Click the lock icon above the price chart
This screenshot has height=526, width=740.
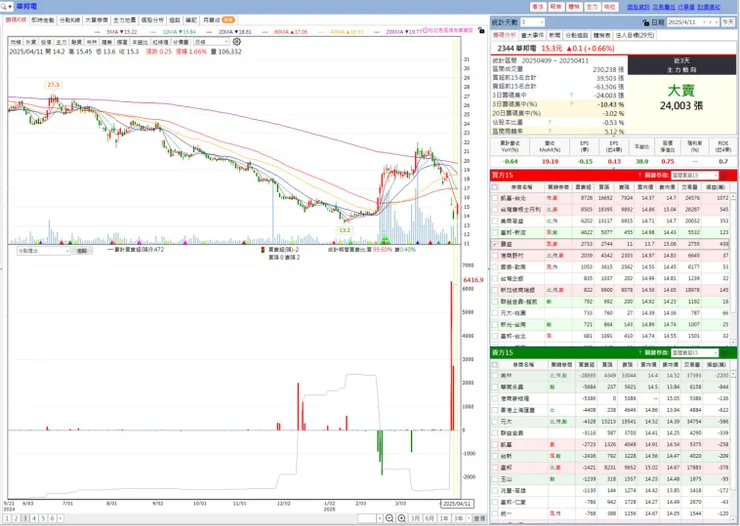click(481, 30)
